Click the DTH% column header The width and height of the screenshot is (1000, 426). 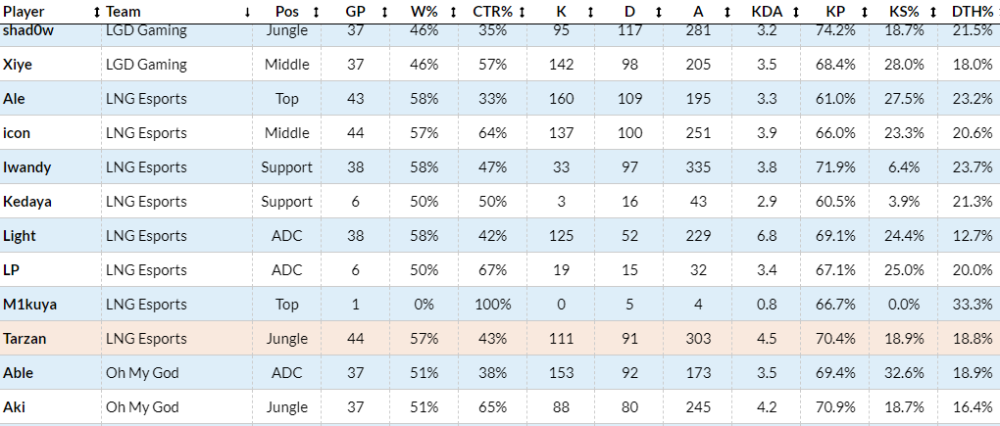click(x=972, y=11)
